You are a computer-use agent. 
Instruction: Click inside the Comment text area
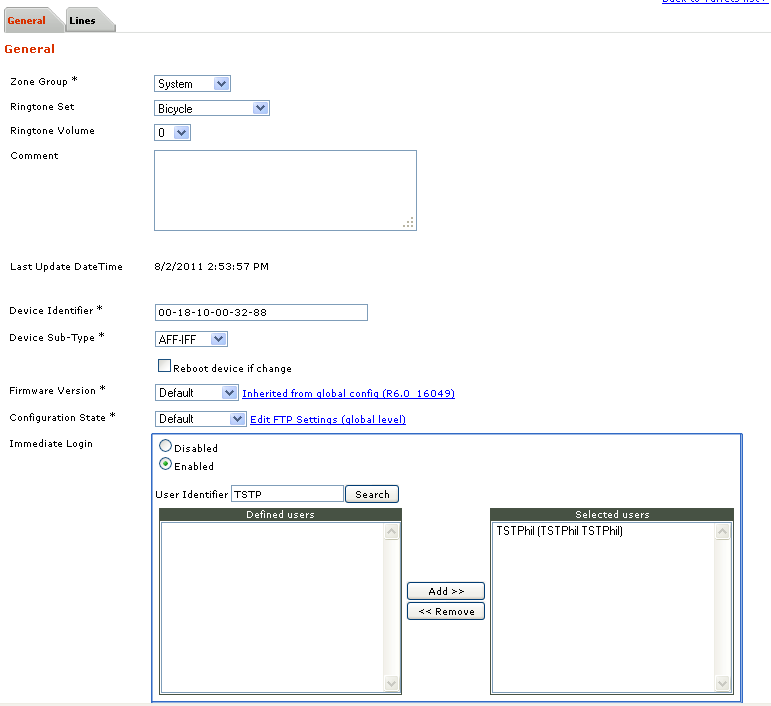(x=285, y=190)
